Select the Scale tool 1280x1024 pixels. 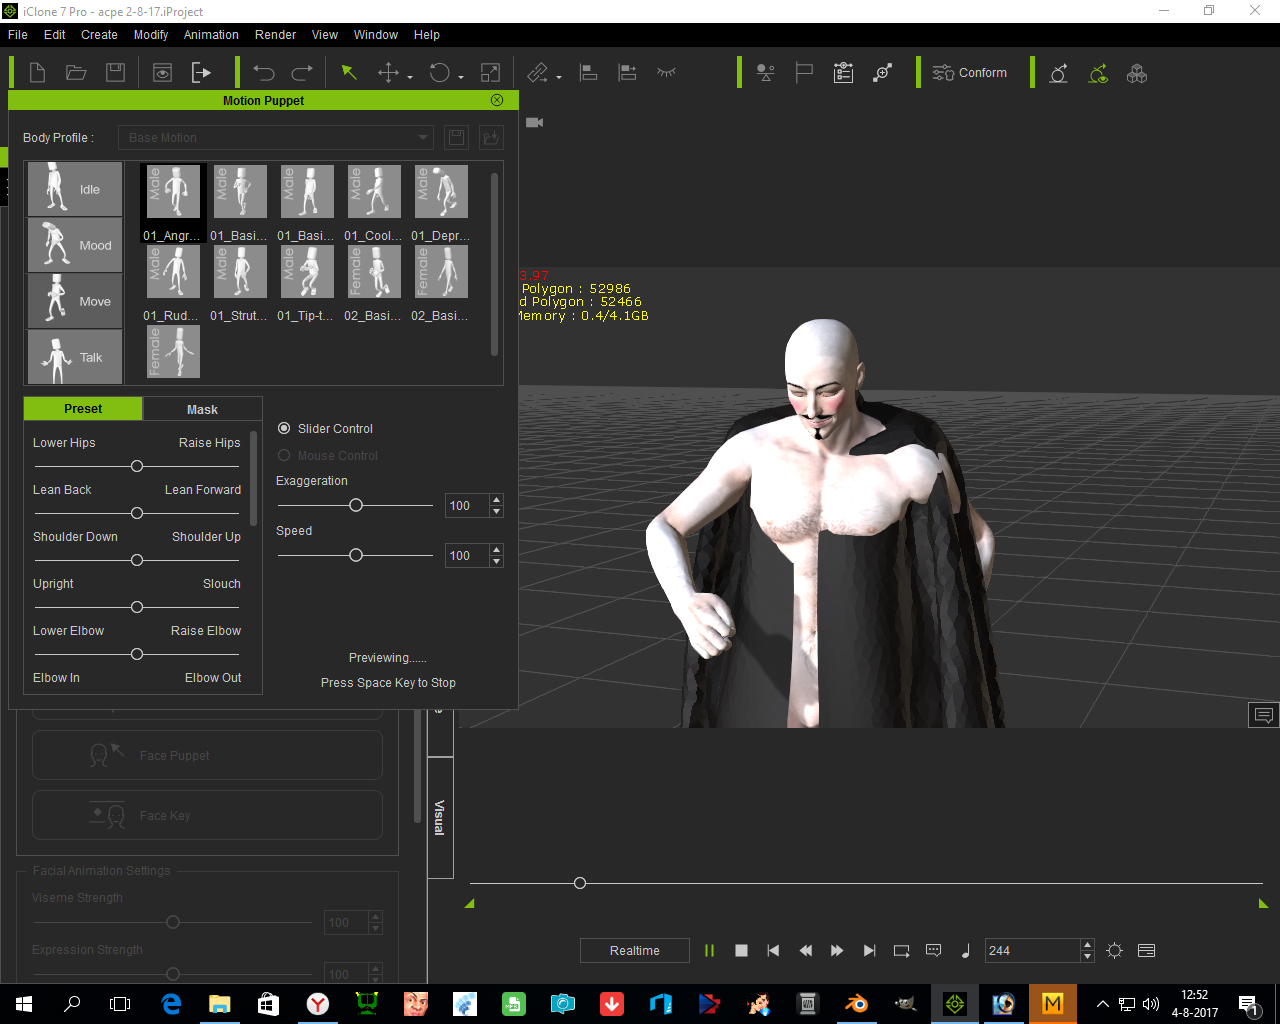pos(490,73)
